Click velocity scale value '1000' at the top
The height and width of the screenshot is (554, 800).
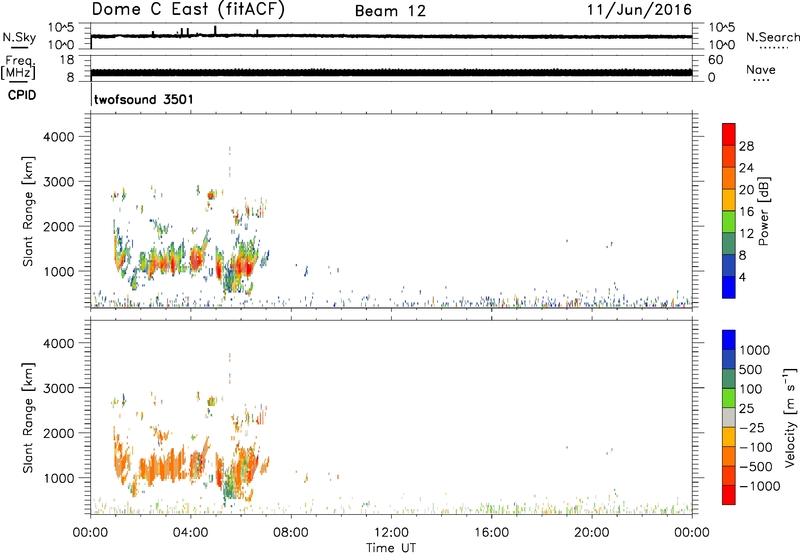pos(755,350)
